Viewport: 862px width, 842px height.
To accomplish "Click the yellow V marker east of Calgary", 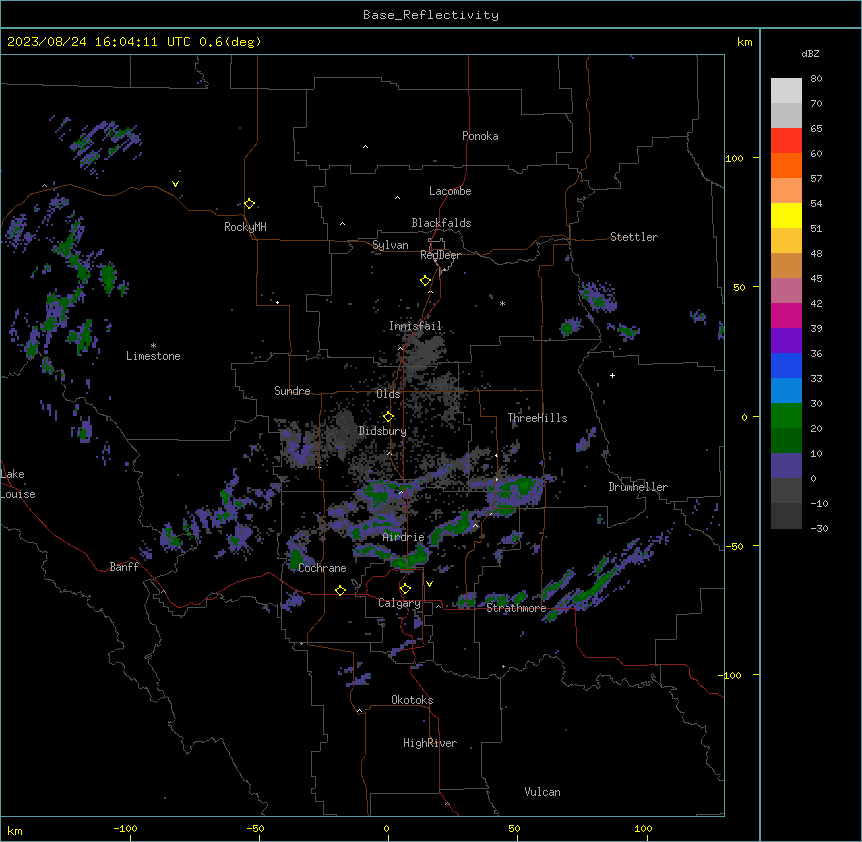I will pyautogui.click(x=429, y=584).
